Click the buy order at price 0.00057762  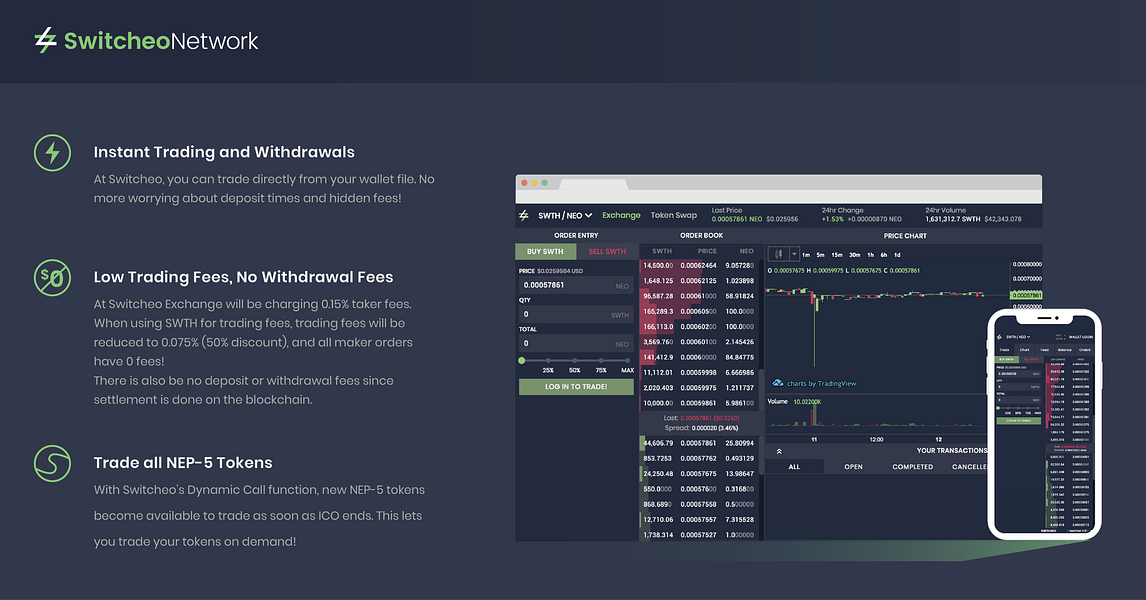click(699, 458)
